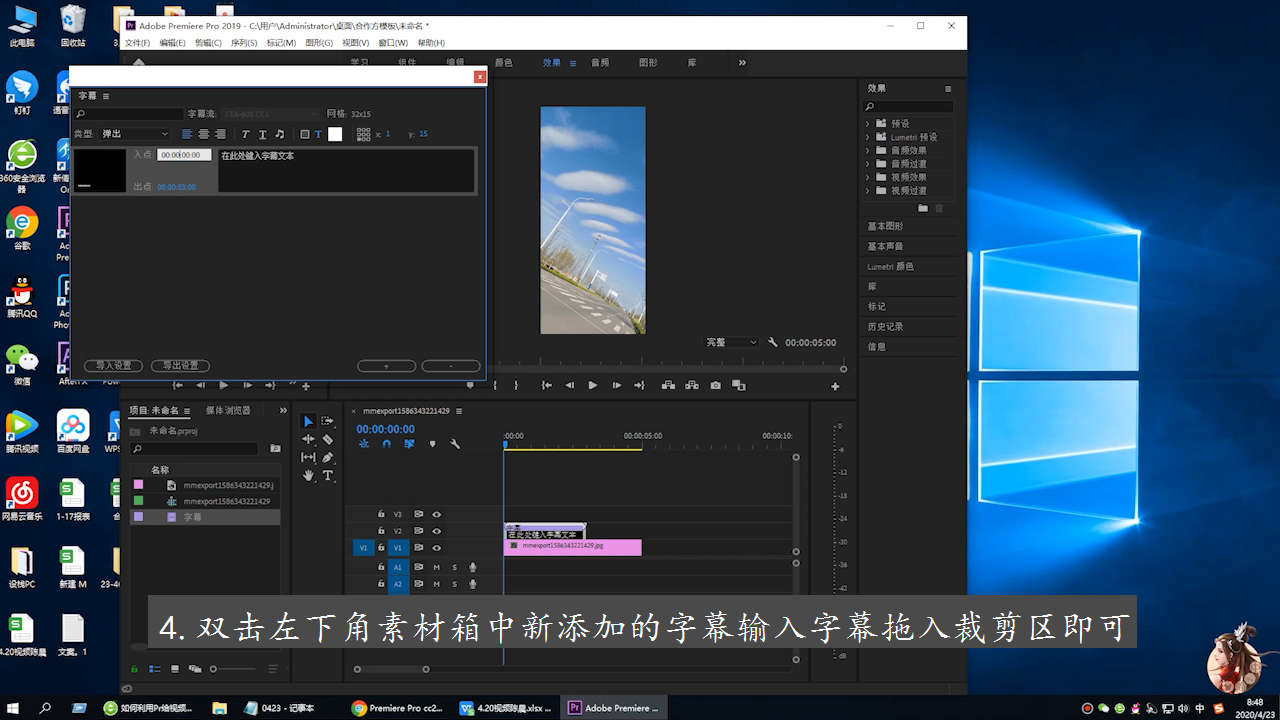Switch to the 媒体浏览器 tab
The width and height of the screenshot is (1280, 720).
click(228, 410)
